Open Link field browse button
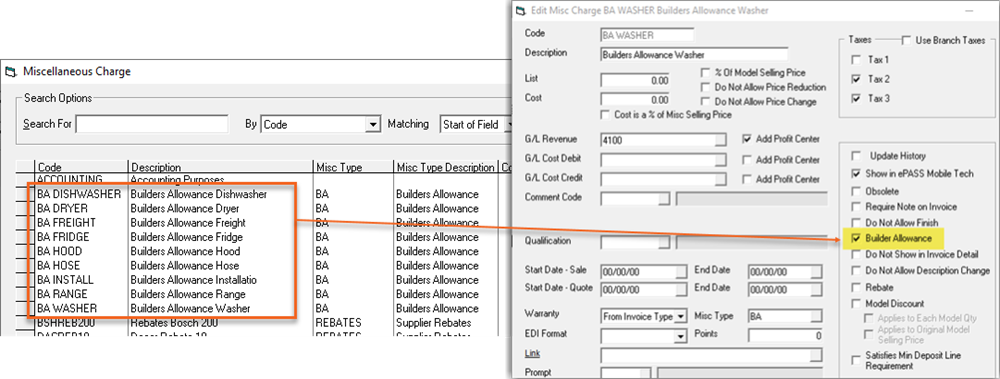Screen dimensions: 1000x379 click(816, 355)
